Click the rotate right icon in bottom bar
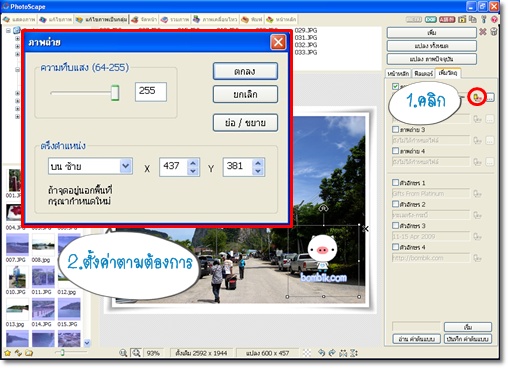508x368 pixels. coord(332,353)
